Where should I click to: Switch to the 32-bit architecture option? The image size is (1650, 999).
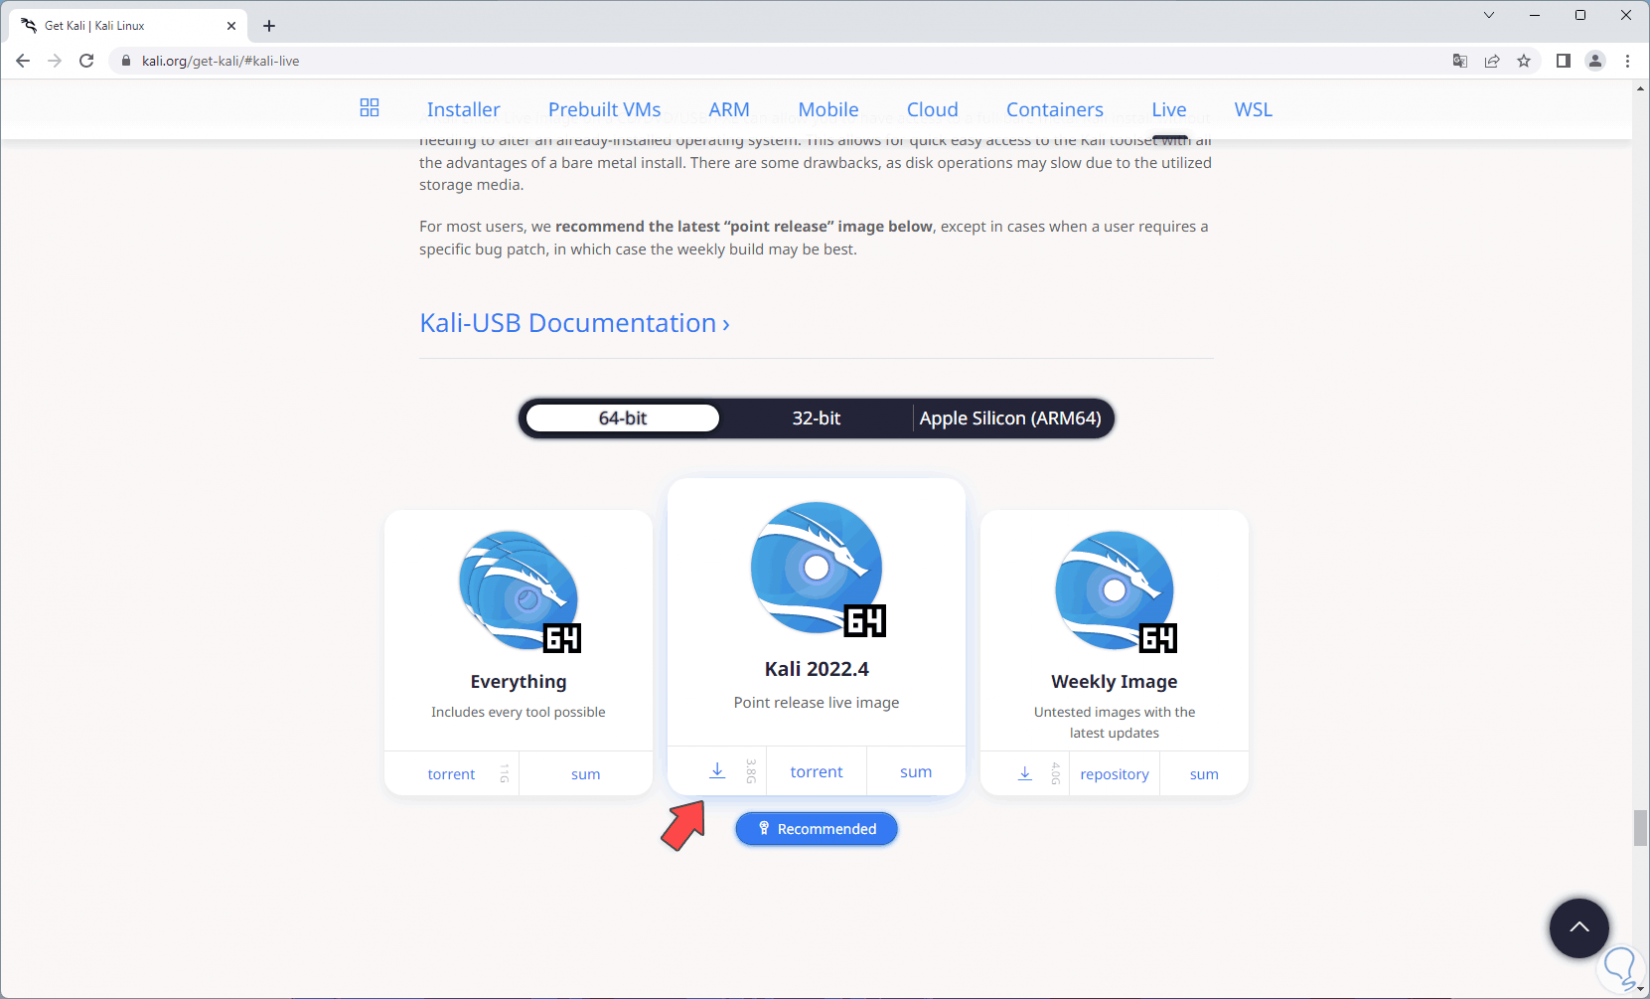pyautogui.click(x=816, y=418)
